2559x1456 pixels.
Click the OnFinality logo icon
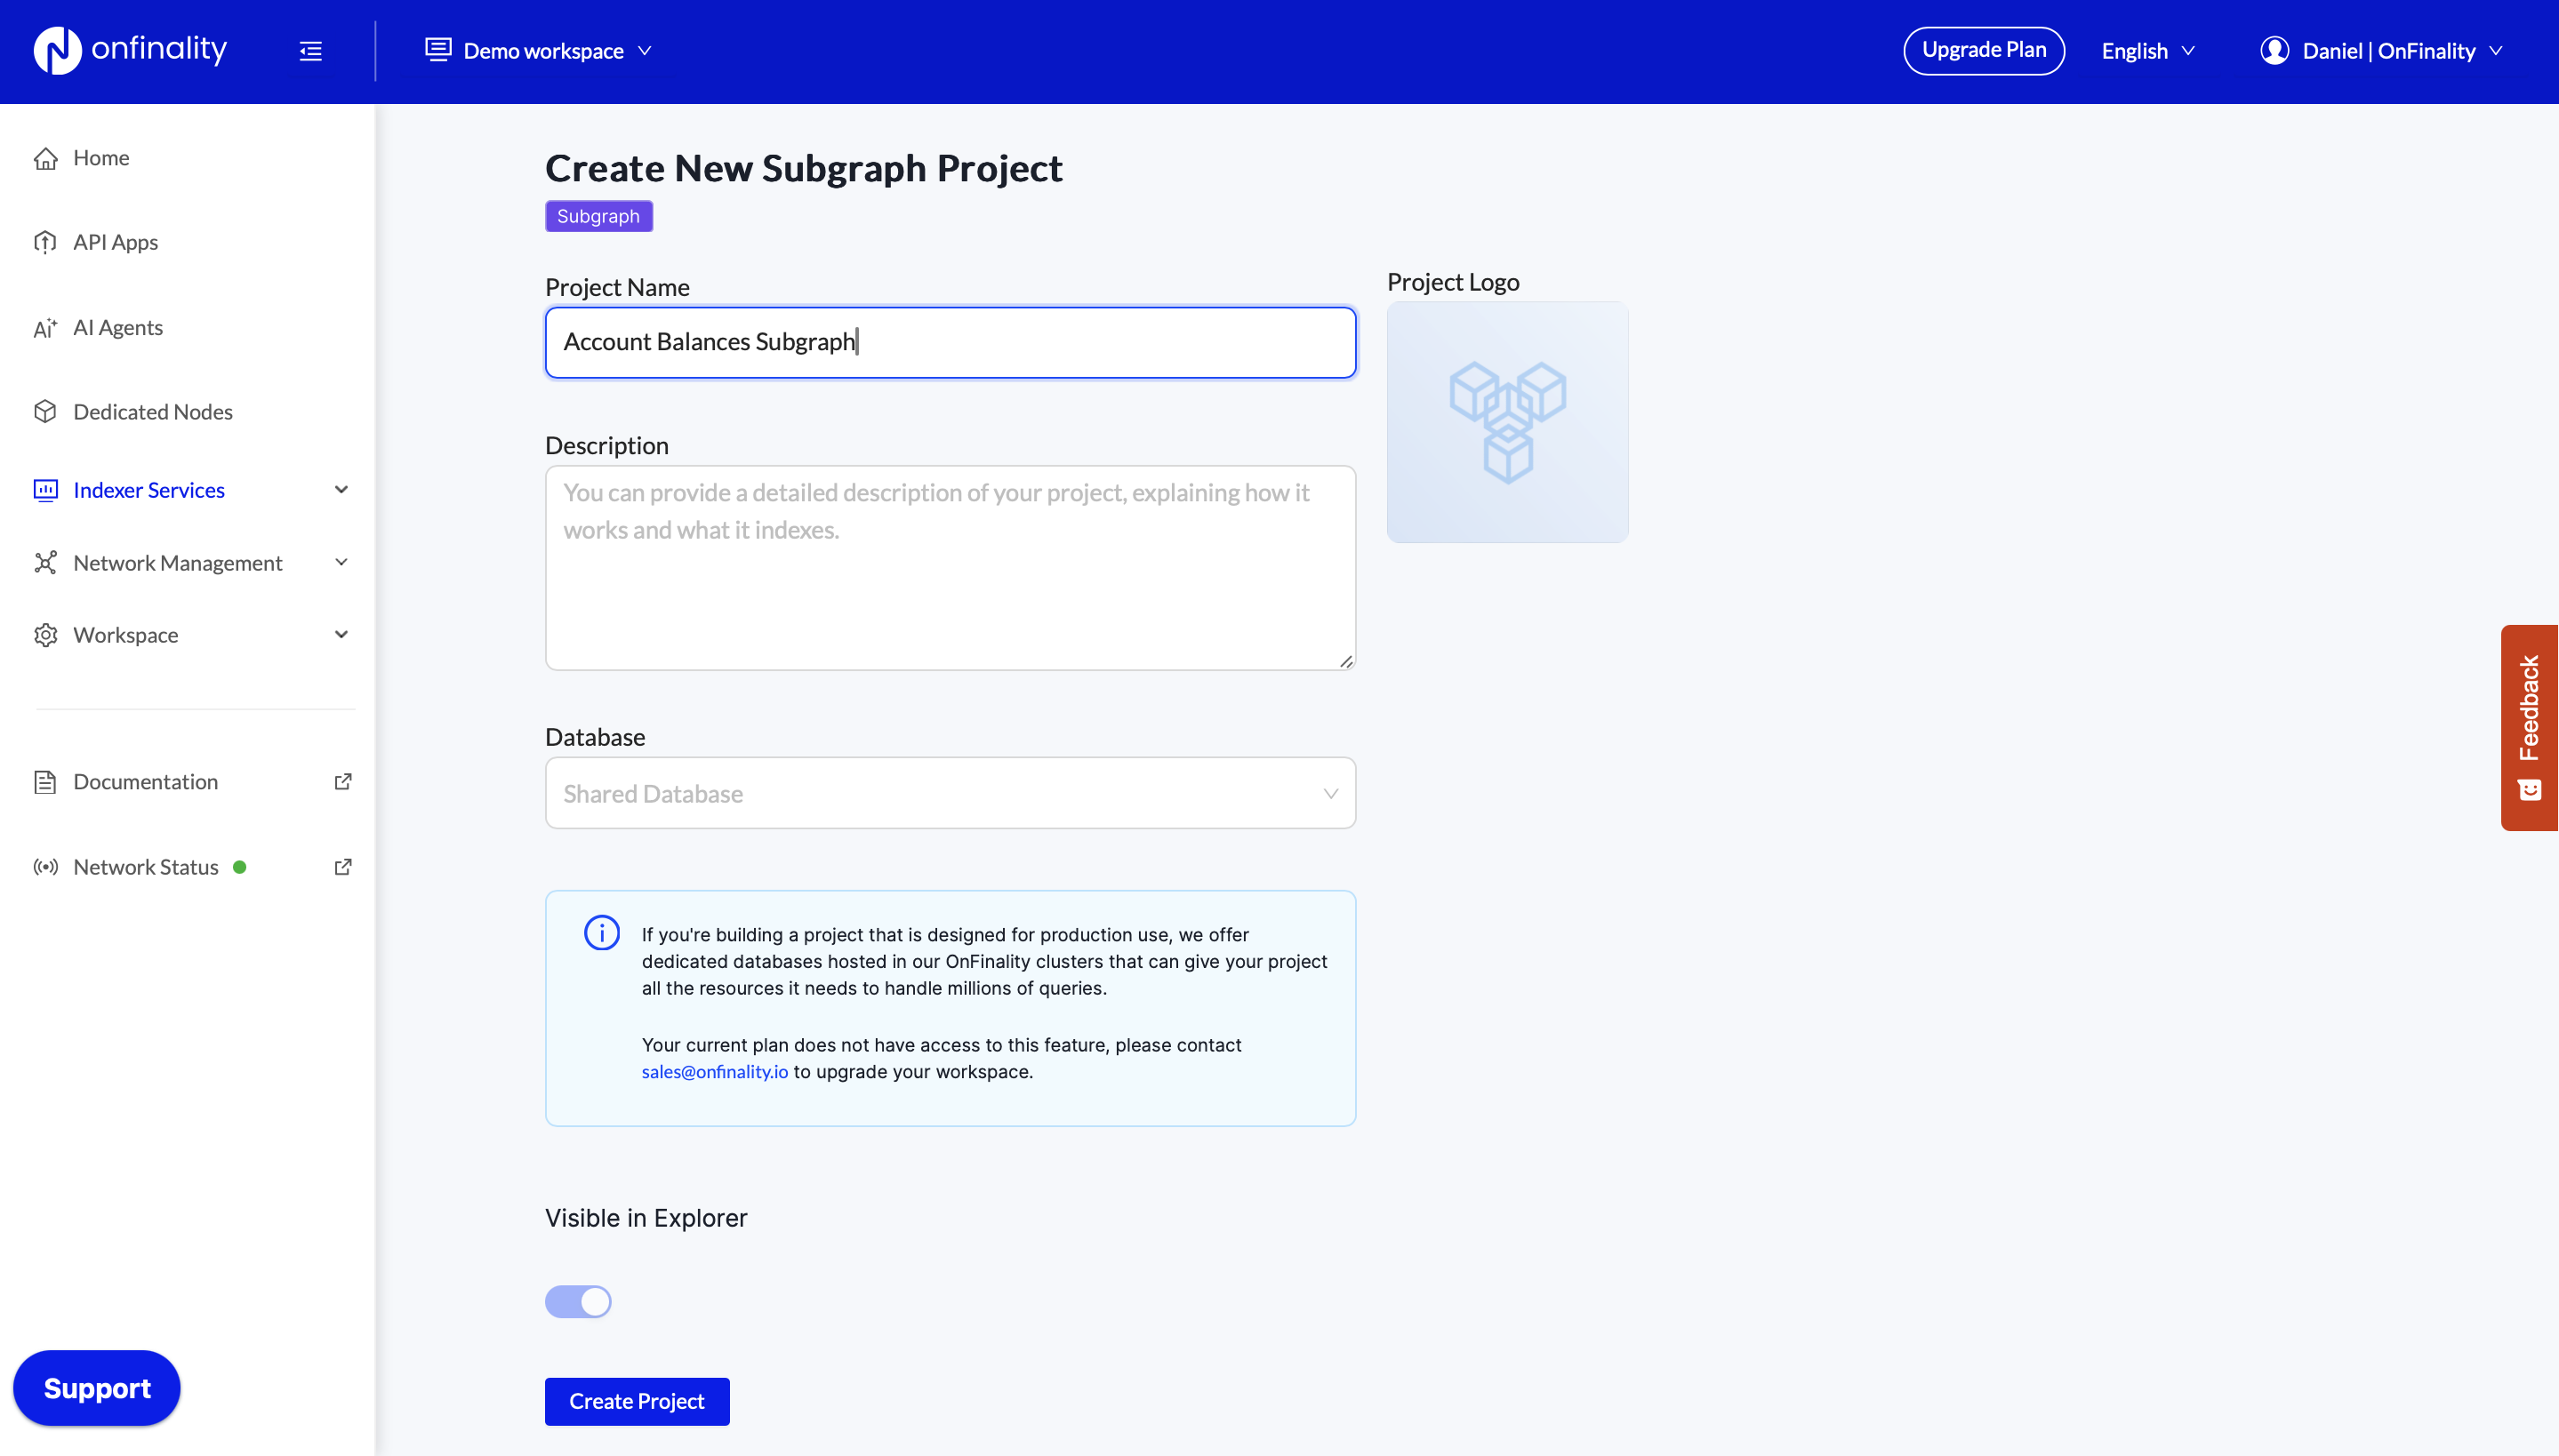[x=57, y=50]
